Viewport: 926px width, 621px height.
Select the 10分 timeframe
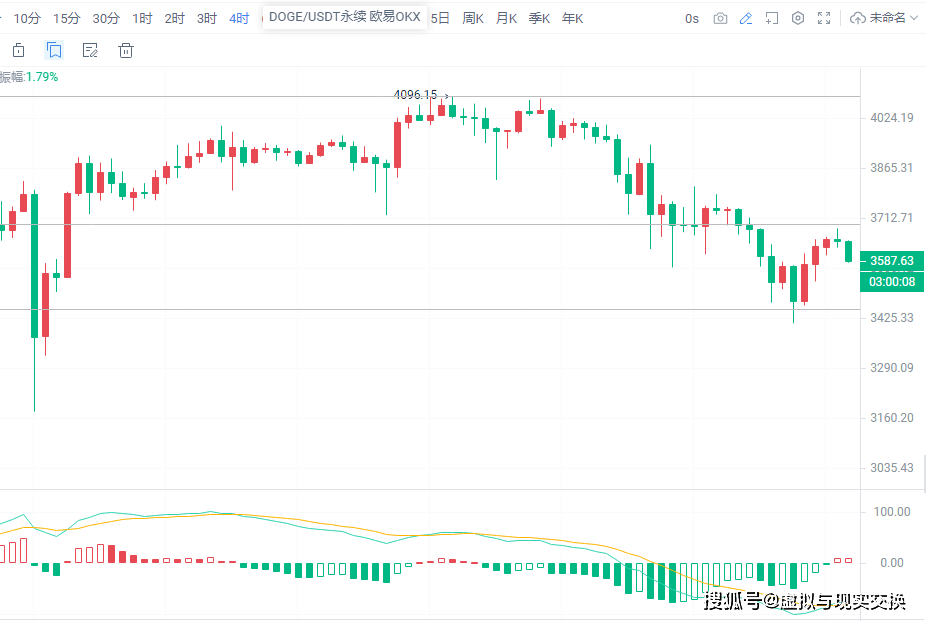point(27,18)
